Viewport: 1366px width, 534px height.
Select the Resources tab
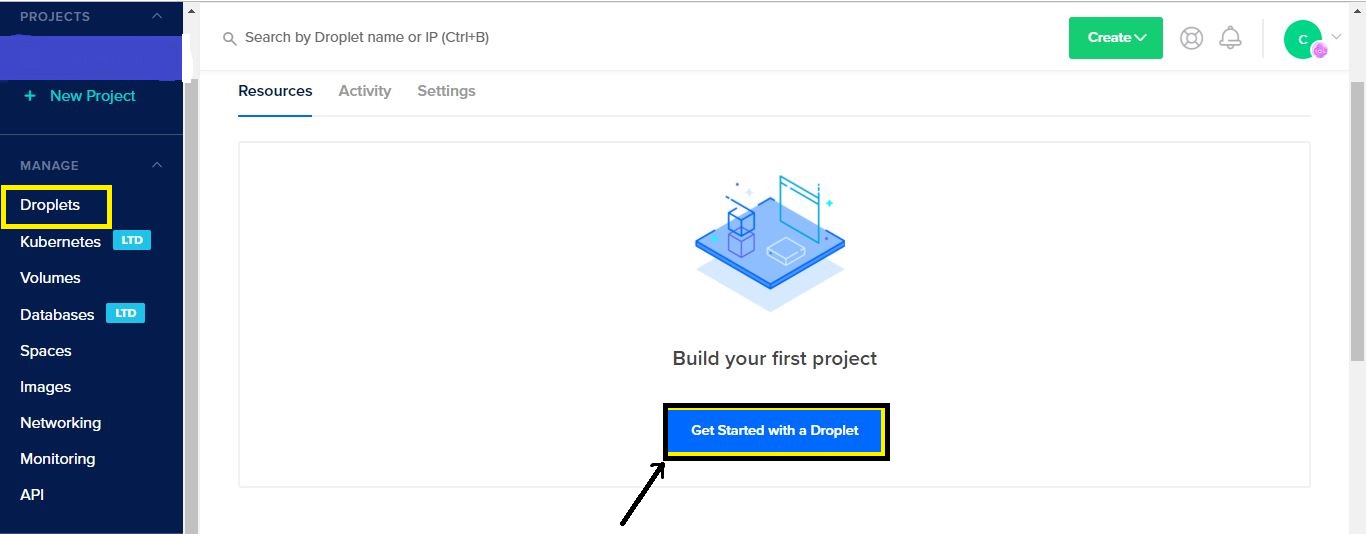pos(275,91)
